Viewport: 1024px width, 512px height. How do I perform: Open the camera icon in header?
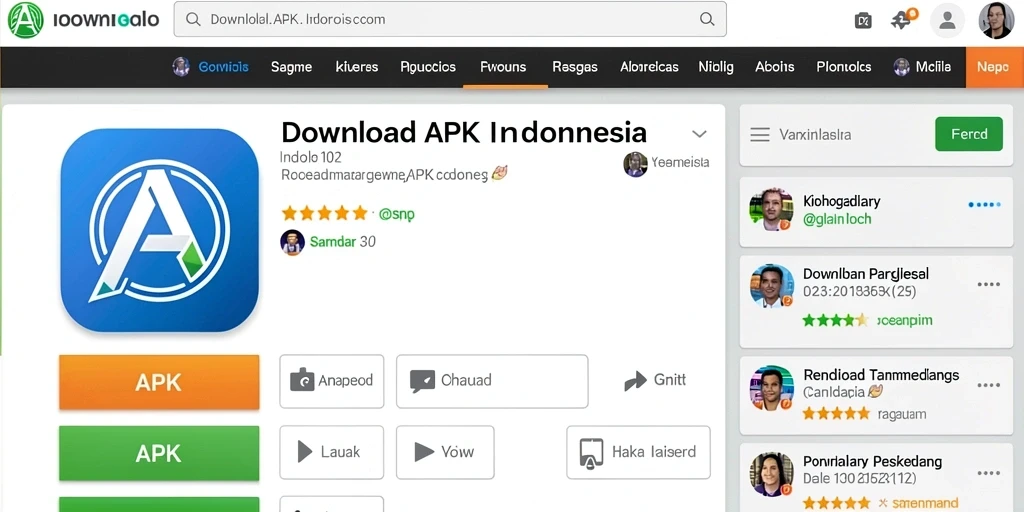coord(863,20)
